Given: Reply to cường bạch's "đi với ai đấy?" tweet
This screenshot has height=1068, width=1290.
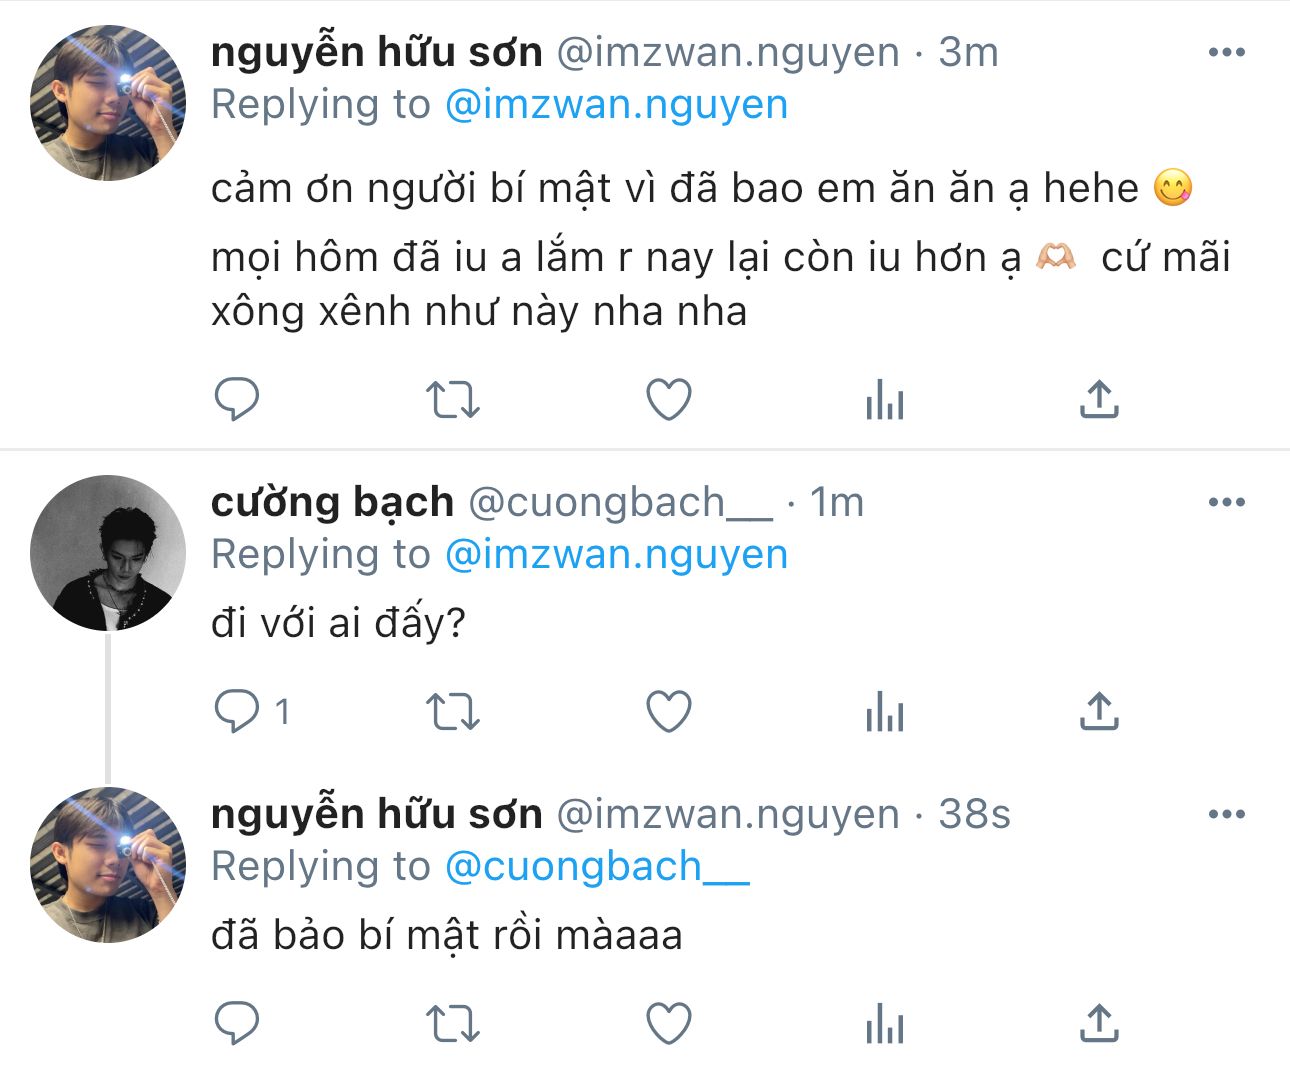Looking at the screenshot, I should point(237,712).
